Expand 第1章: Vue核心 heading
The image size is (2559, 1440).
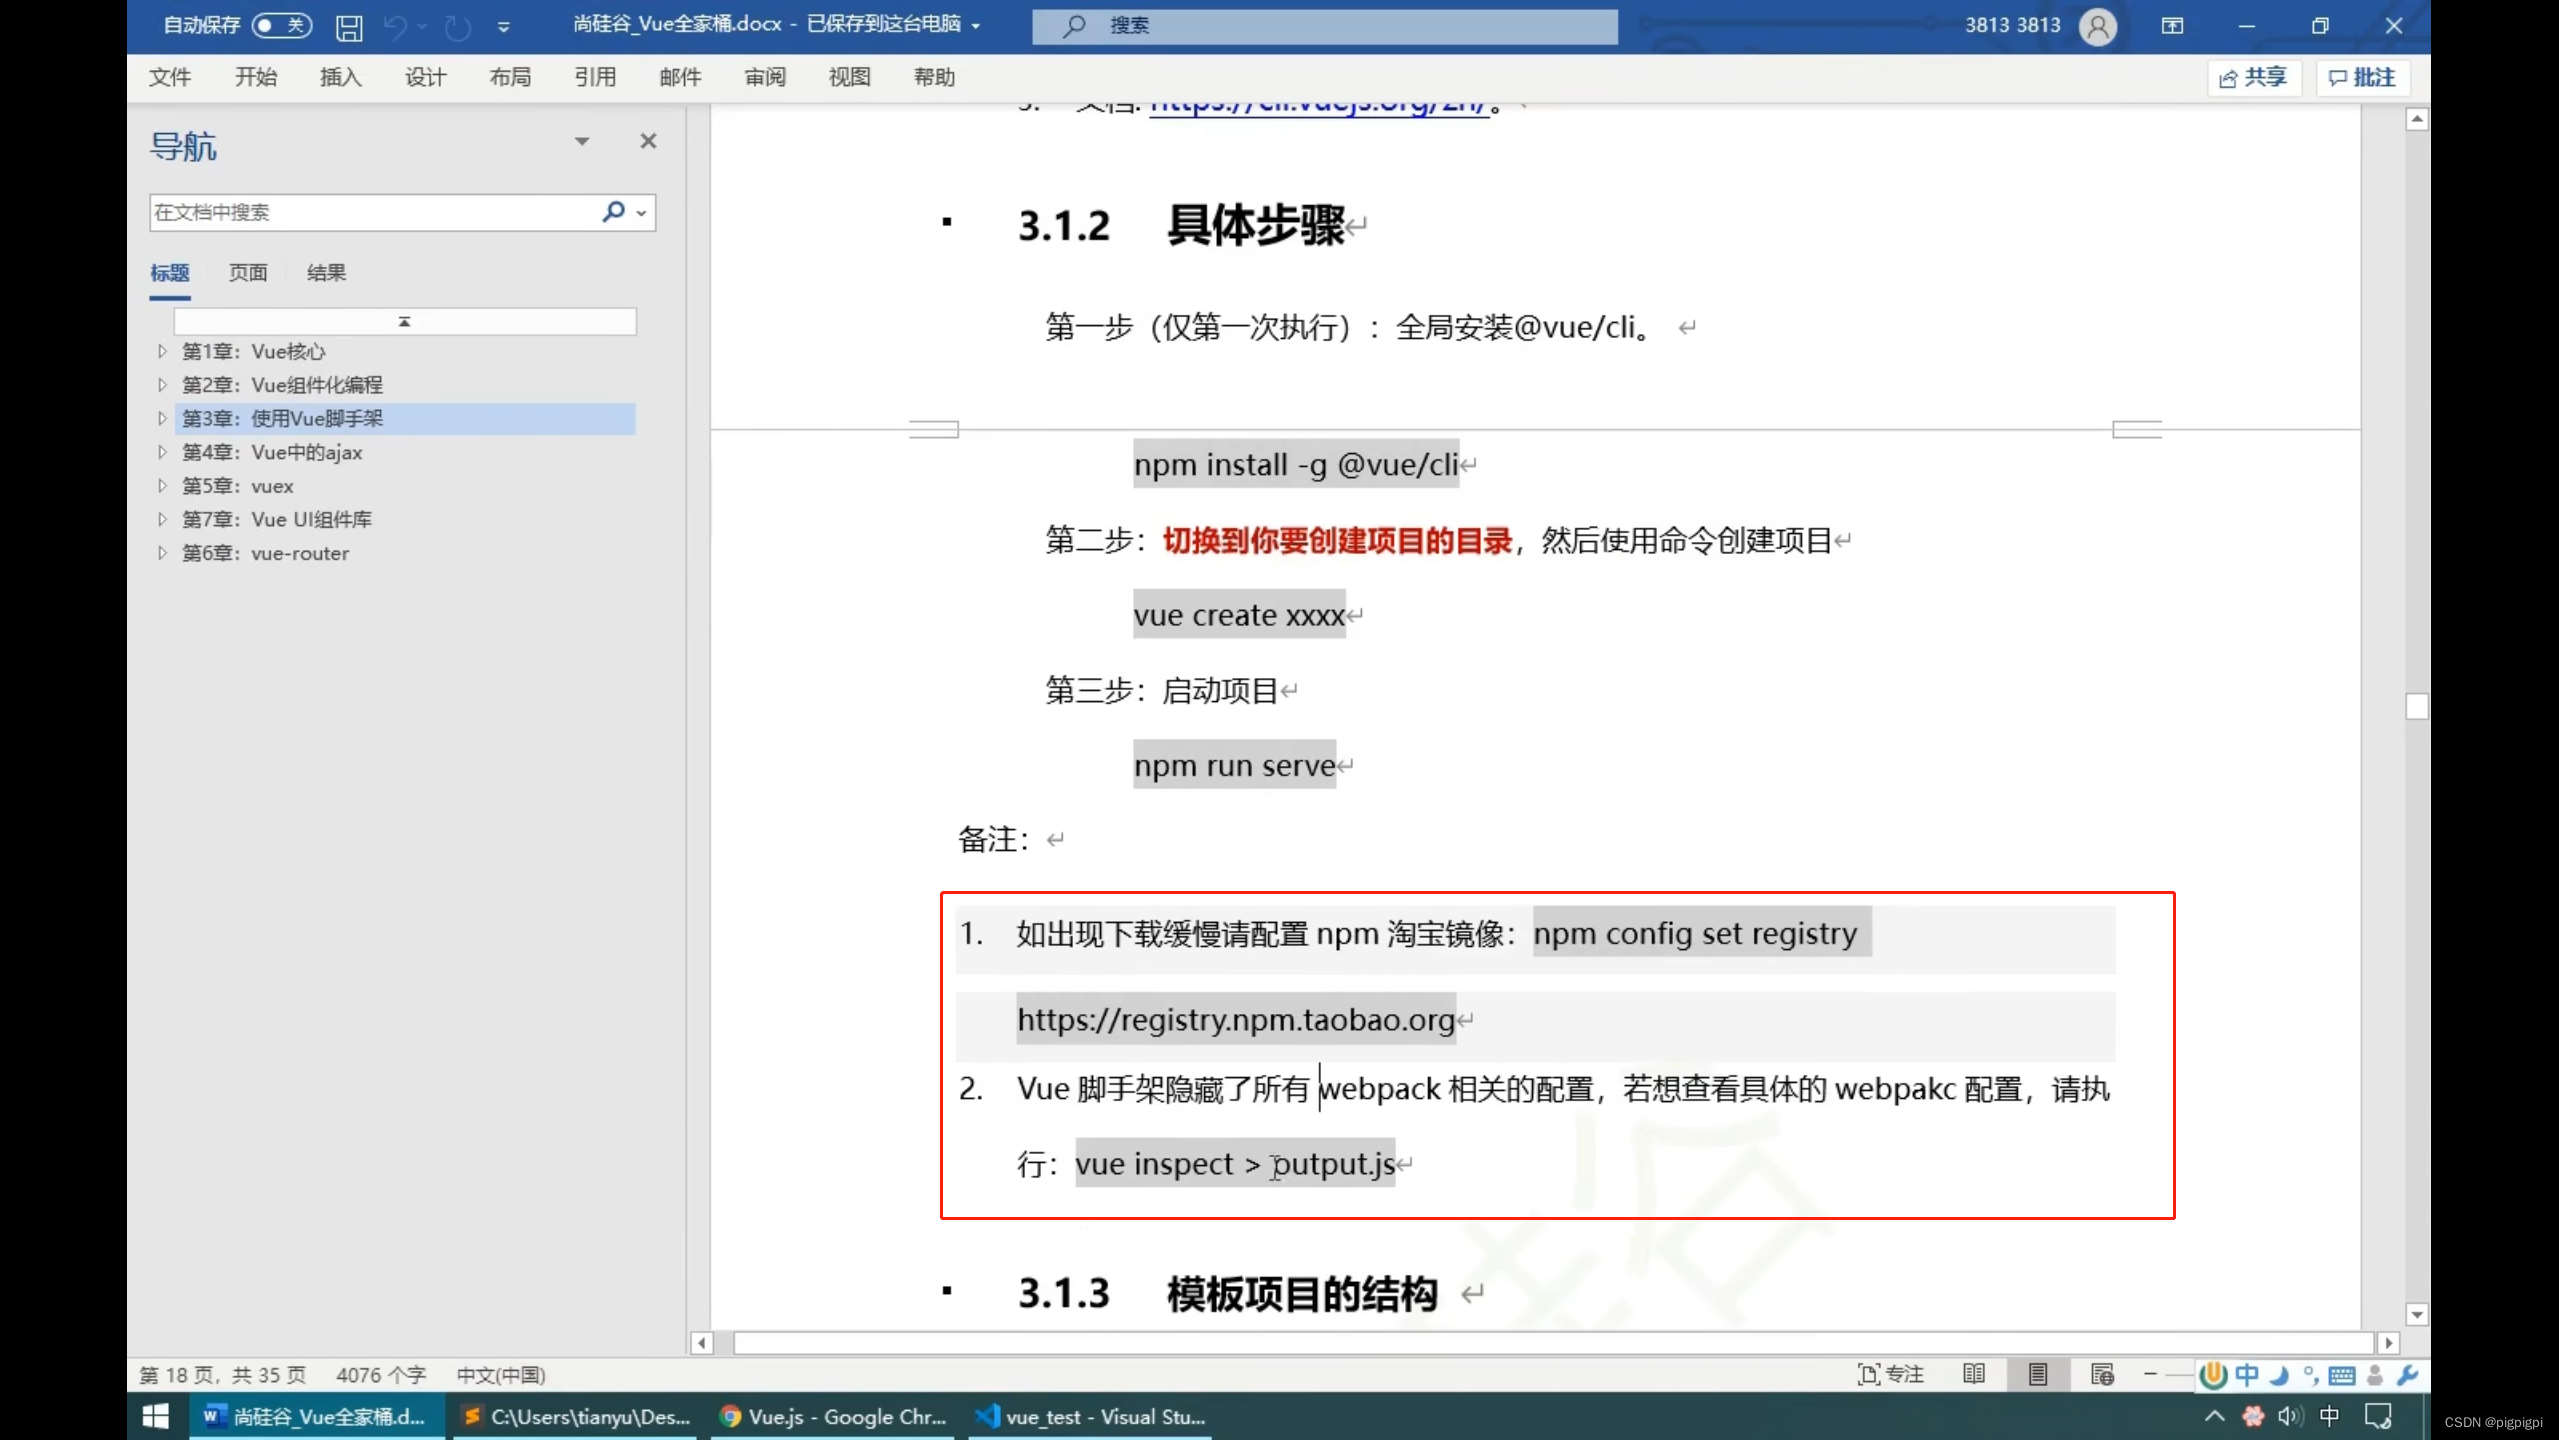162,351
